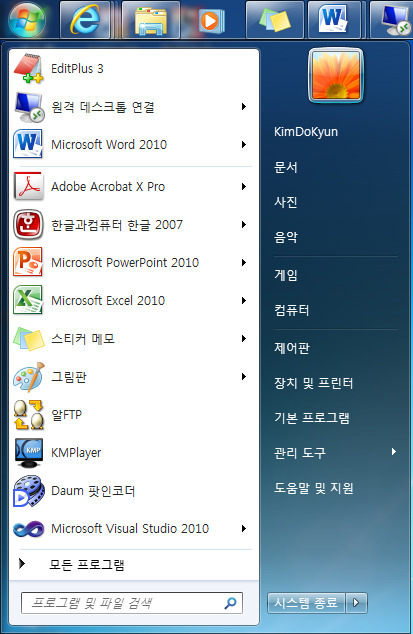Expand PowerPoint 2010 jump list arrow

(244, 262)
